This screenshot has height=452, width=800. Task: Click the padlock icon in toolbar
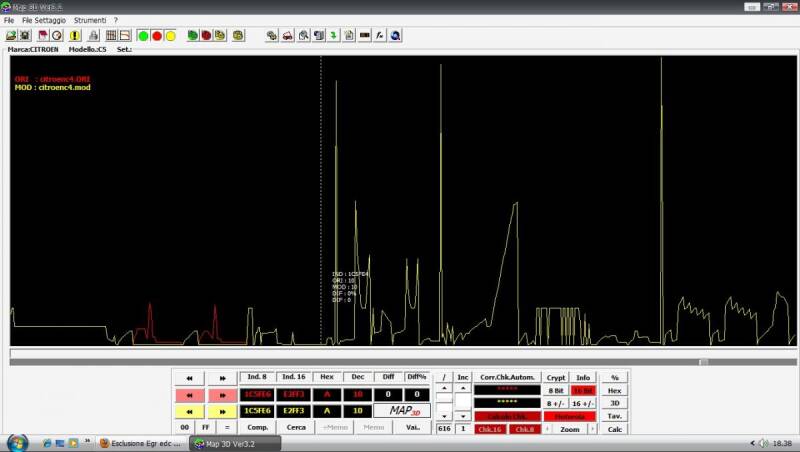[93, 36]
